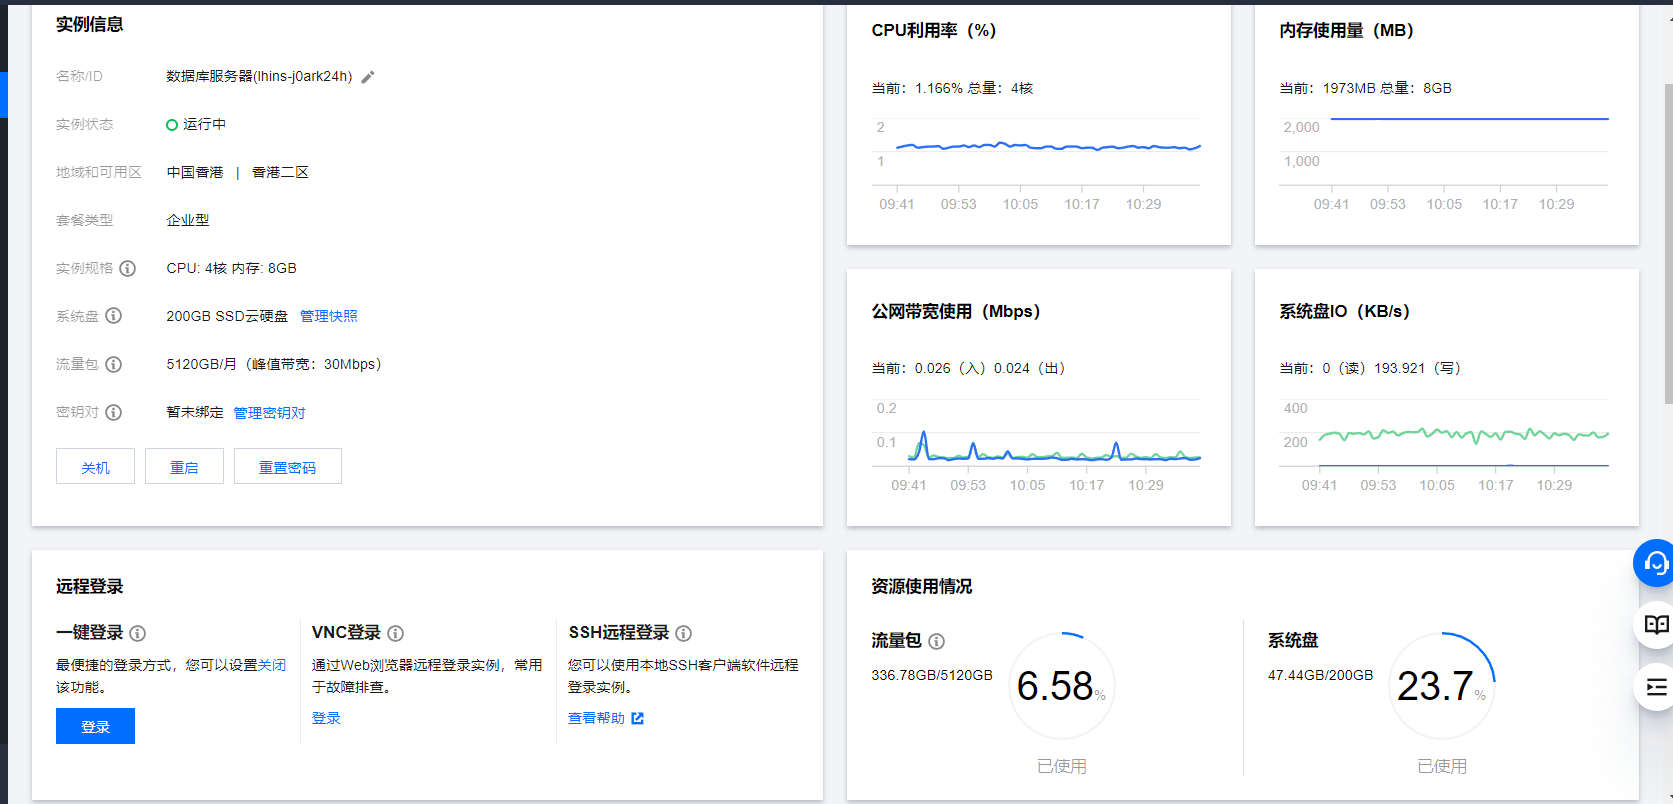The width and height of the screenshot is (1673, 804).
Task: Click the blue 登录 one-click login button
Action: pyautogui.click(x=95, y=726)
